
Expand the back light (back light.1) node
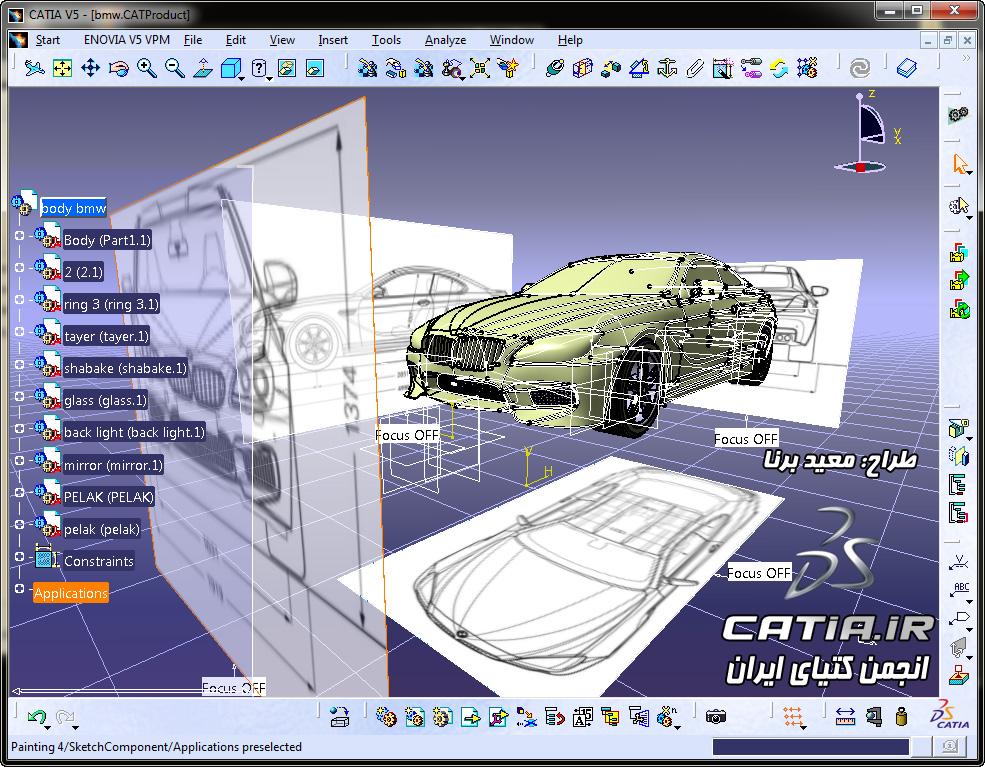click(x=19, y=428)
